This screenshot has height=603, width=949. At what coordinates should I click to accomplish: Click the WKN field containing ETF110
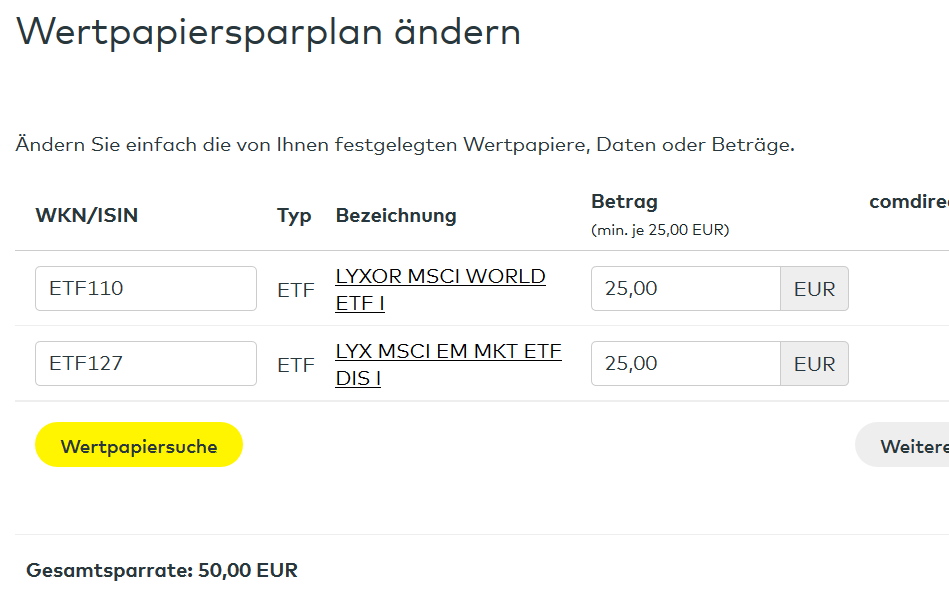(x=145, y=289)
